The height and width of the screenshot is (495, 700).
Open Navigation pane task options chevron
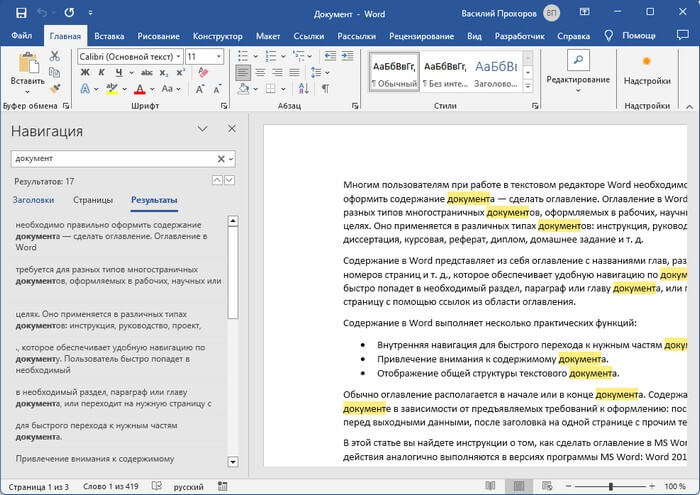(202, 129)
